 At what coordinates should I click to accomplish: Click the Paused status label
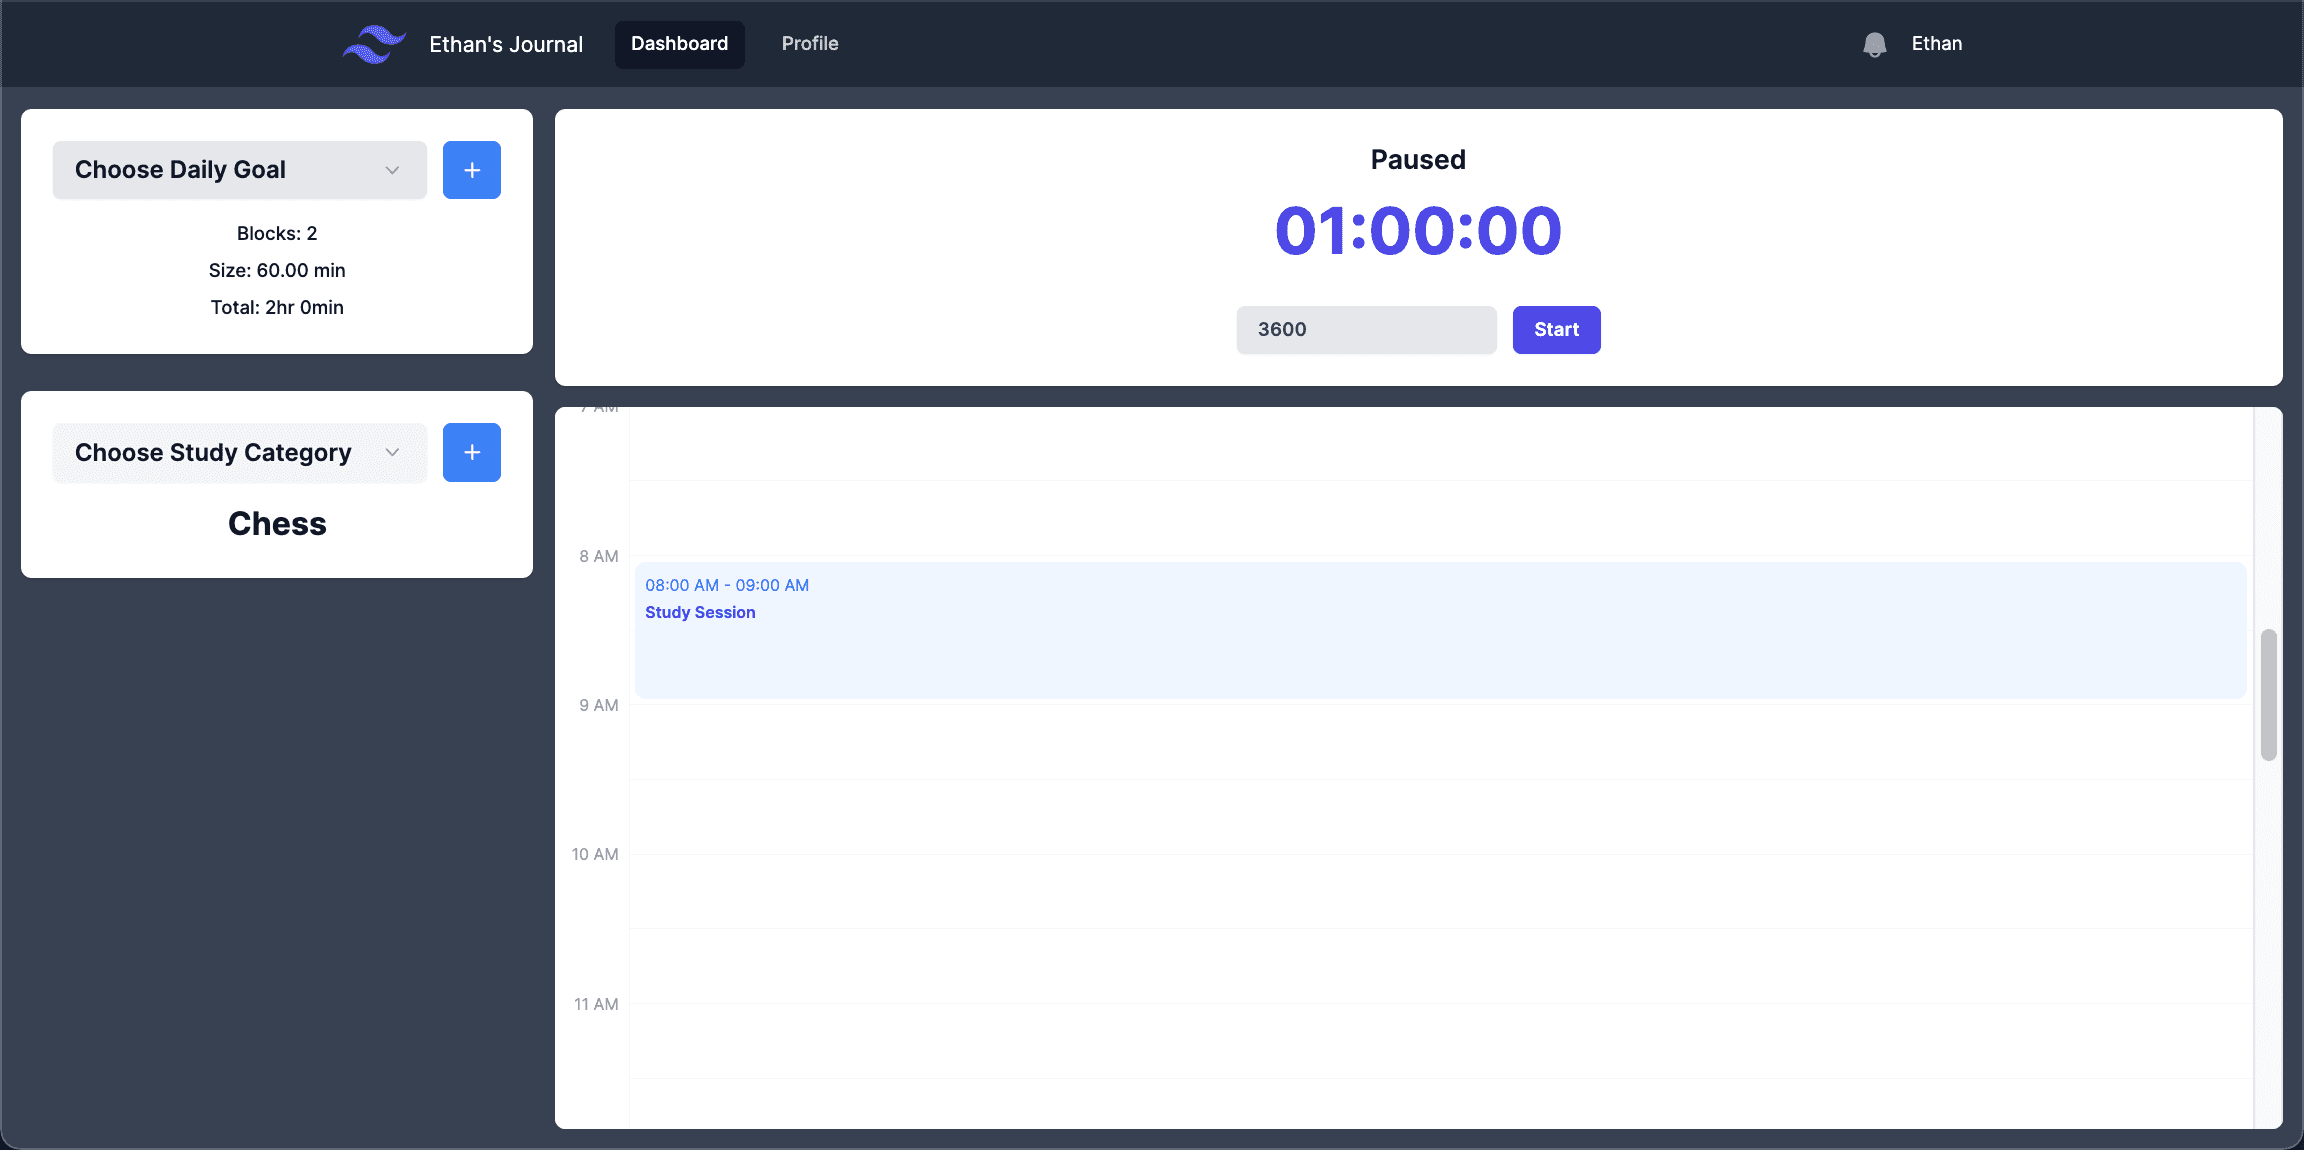coord(1417,158)
